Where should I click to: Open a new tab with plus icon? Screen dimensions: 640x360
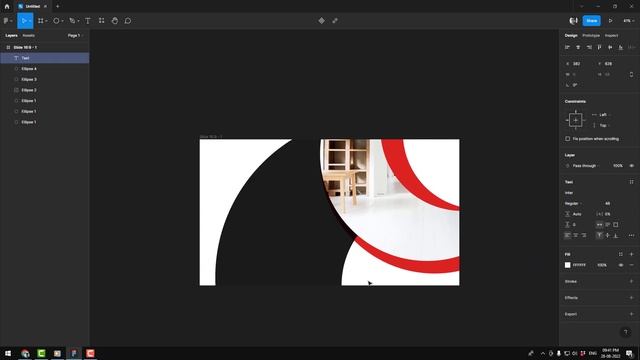58,6
